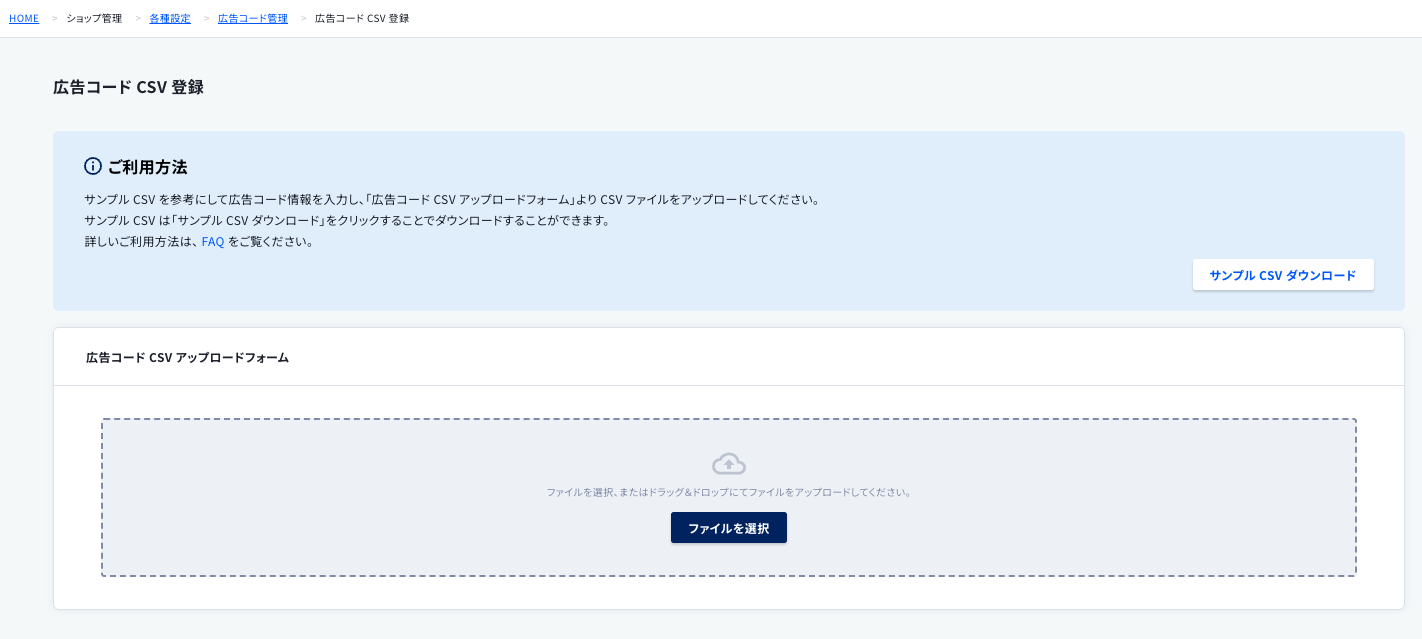Click the cloud upload icon

(729, 463)
